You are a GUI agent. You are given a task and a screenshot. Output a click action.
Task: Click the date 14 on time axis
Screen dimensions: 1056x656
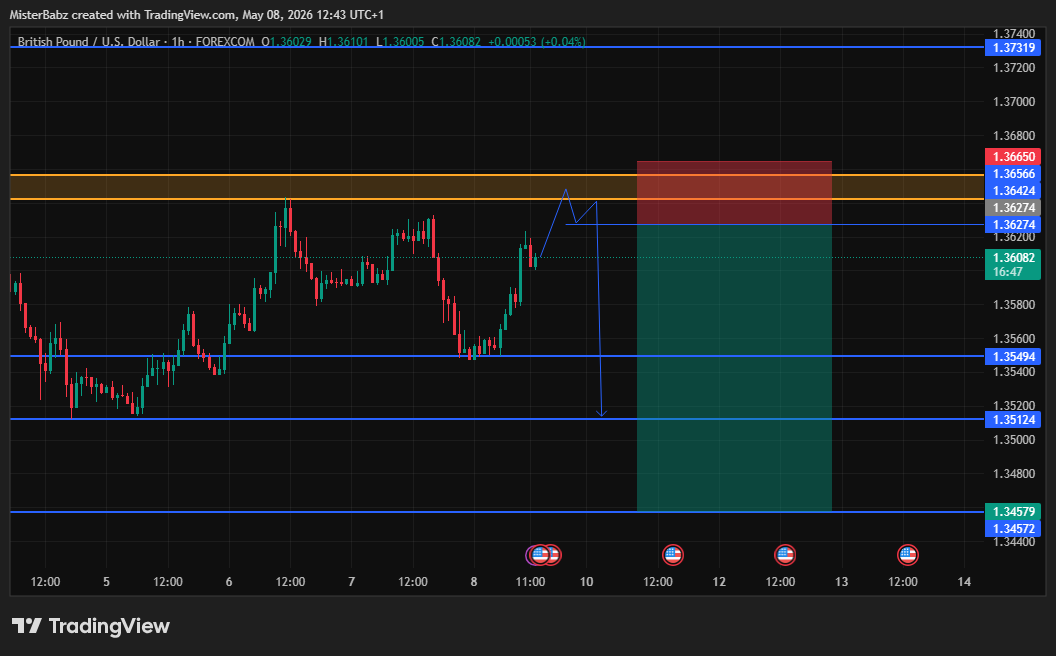[x=964, y=581]
